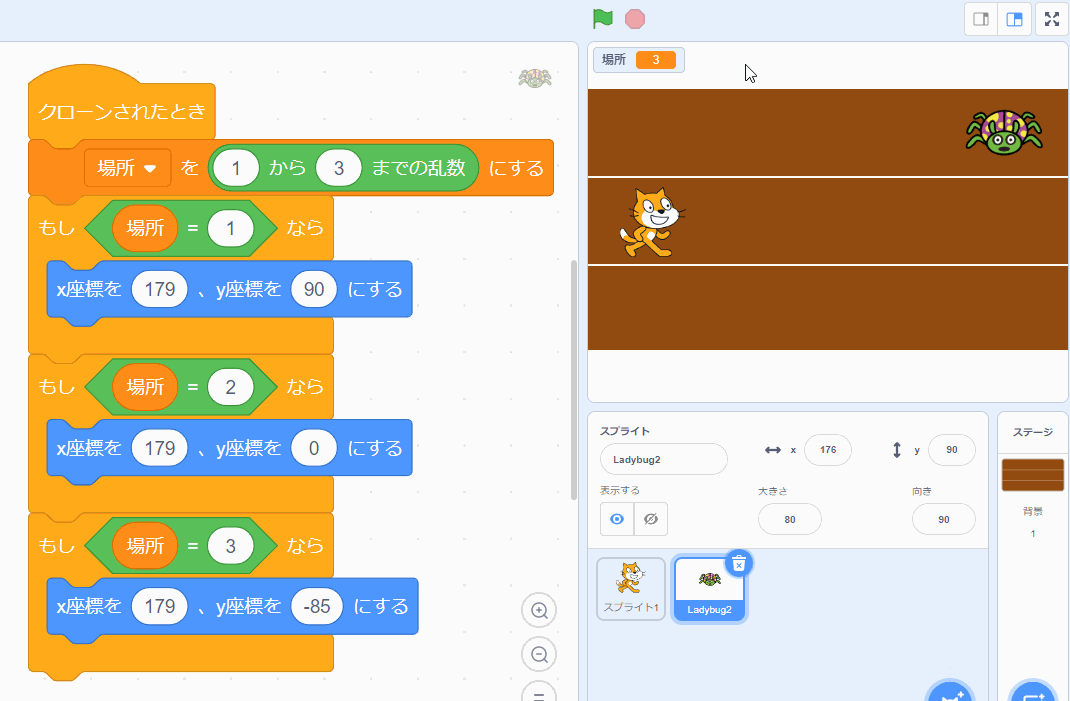This screenshot has height=701, width=1070.
Task: Edit x value 179 in the y 90 block
Action: click(160, 289)
